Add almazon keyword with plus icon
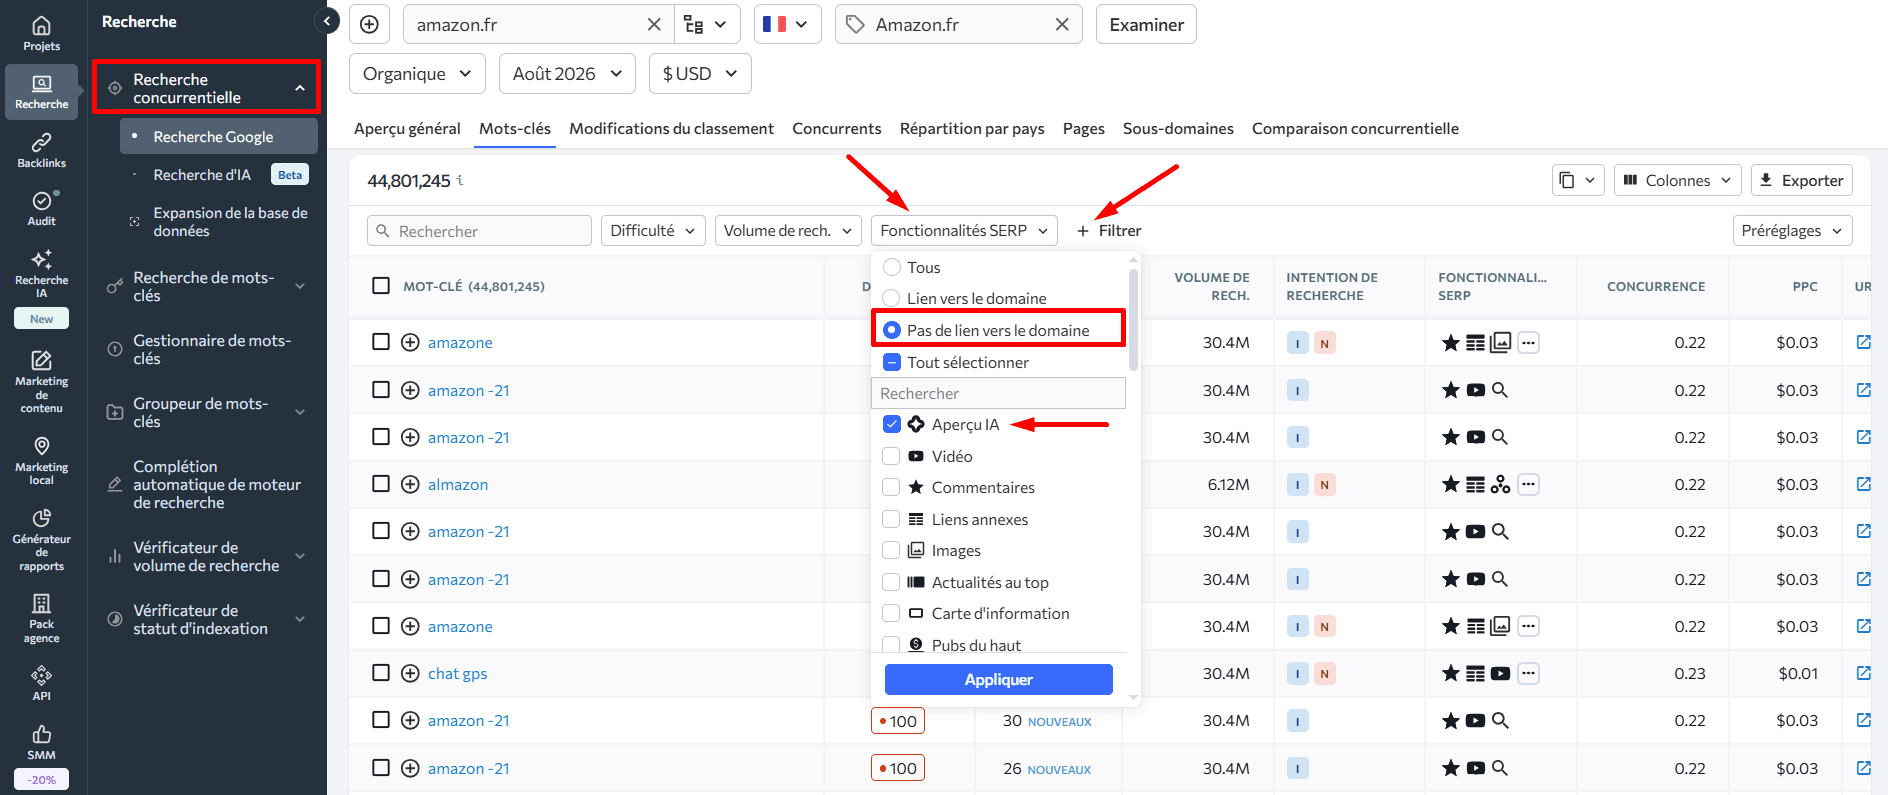Screen dimensions: 1888x795 pos(410,485)
